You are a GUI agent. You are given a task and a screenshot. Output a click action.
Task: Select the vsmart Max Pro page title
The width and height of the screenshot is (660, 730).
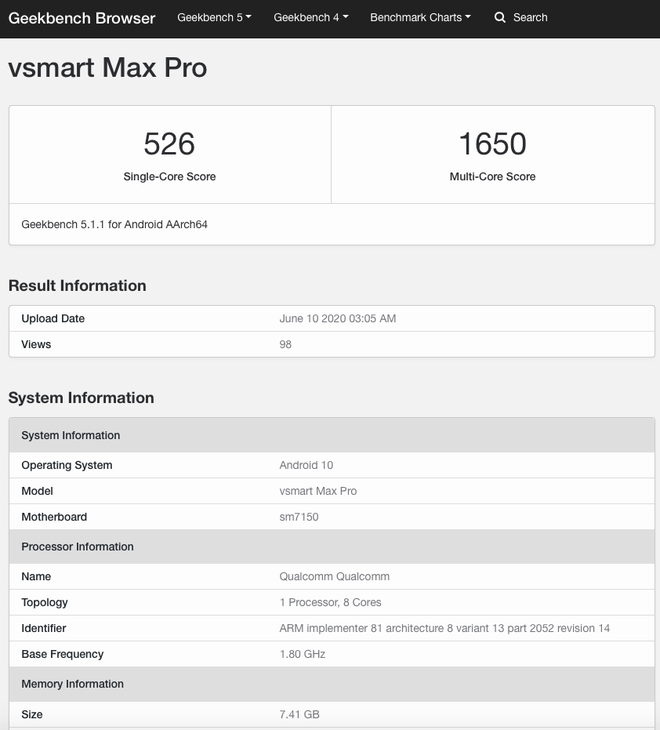pyautogui.click(x=108, y=68)
